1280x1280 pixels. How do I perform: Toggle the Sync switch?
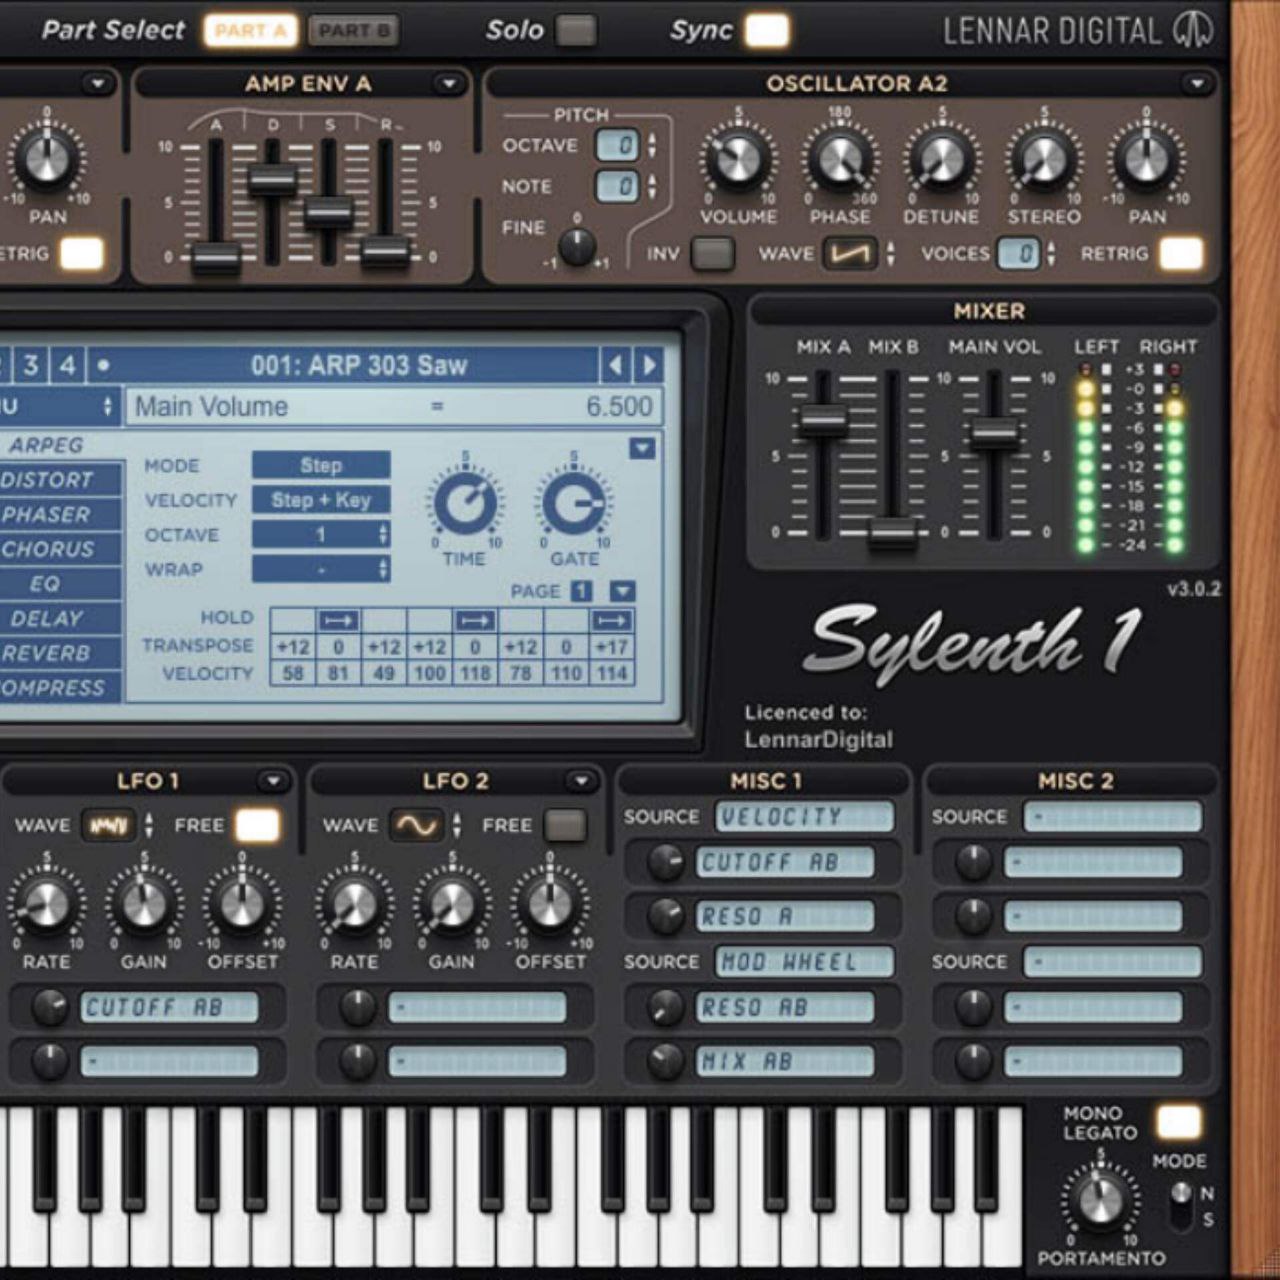pos(767,31)
